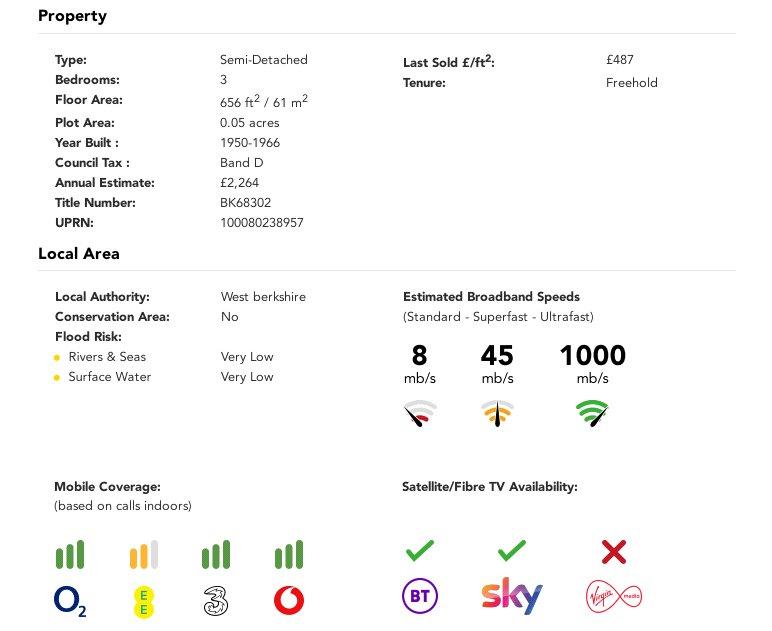The width and height of the screenshot is (772, 631).
Task: Click the Sky logo
Action: (512, 596)
